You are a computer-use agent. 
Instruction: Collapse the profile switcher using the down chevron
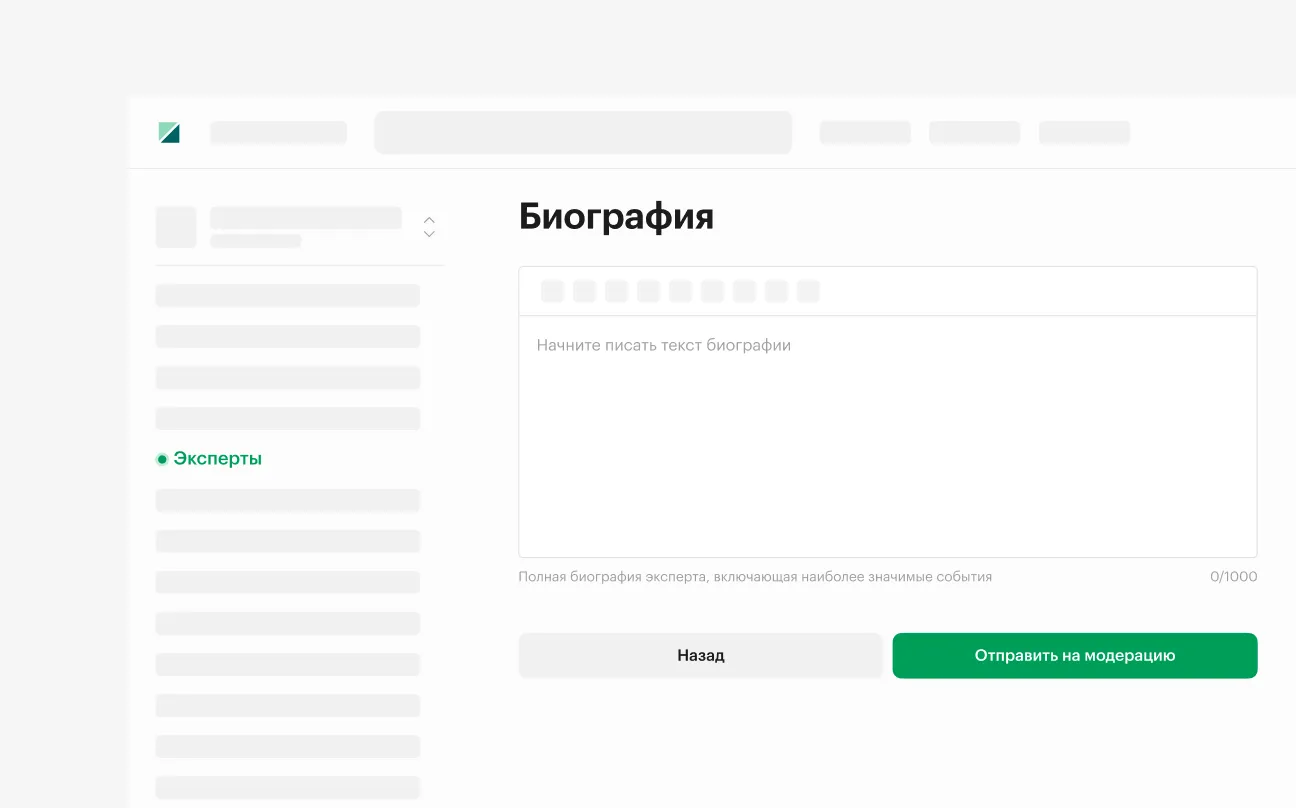[428, 233]
